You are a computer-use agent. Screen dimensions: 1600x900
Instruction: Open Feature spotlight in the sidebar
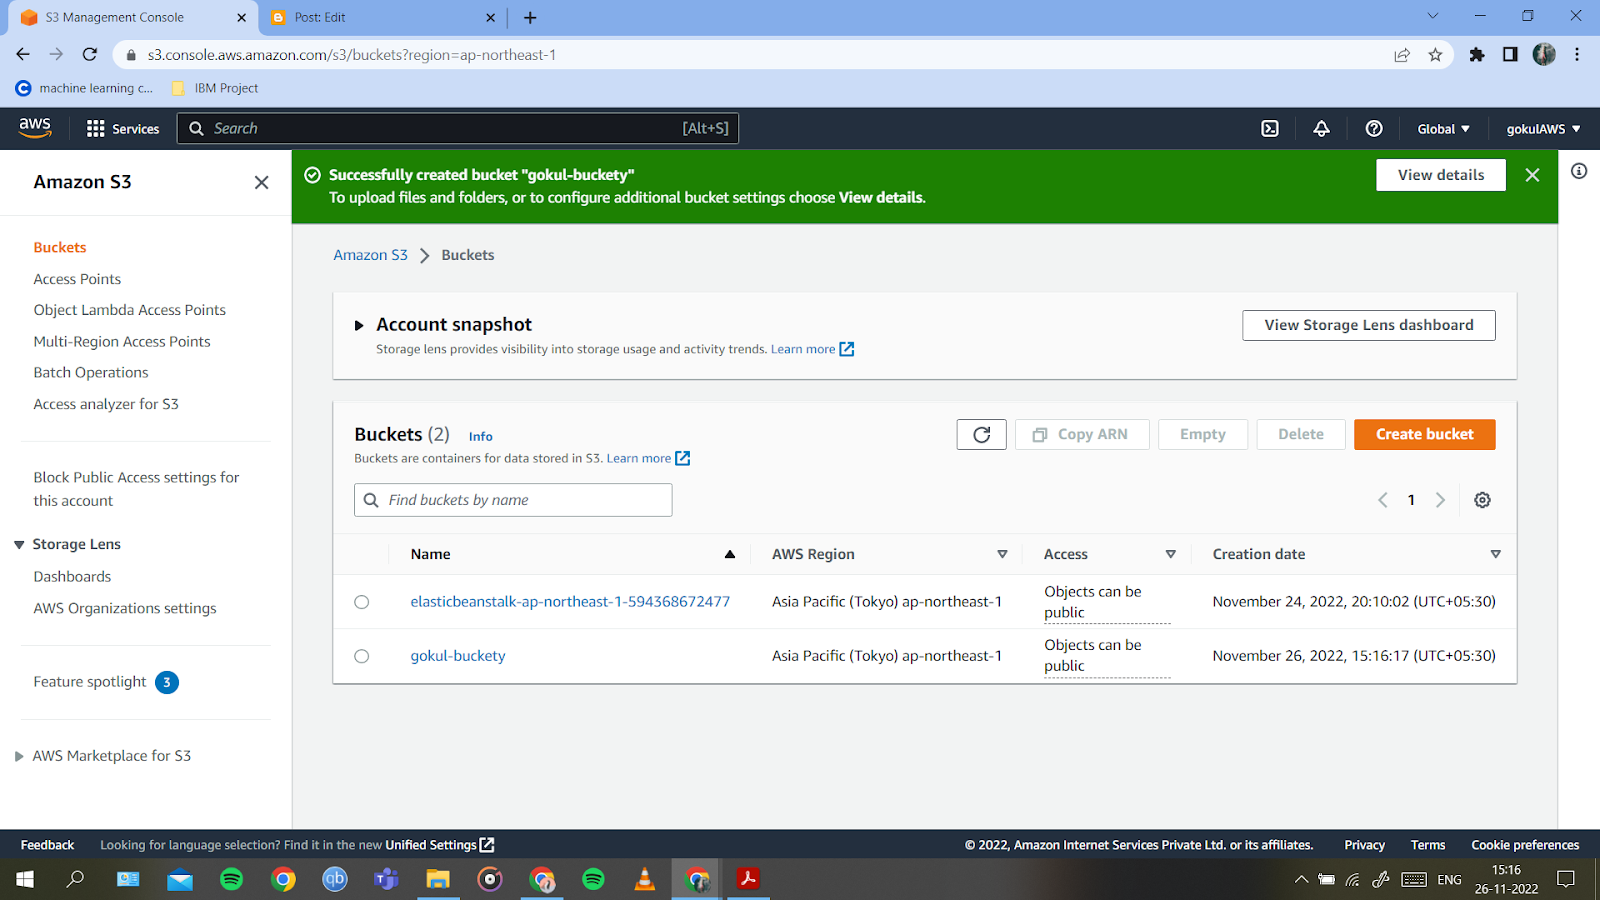click(106, 683)
